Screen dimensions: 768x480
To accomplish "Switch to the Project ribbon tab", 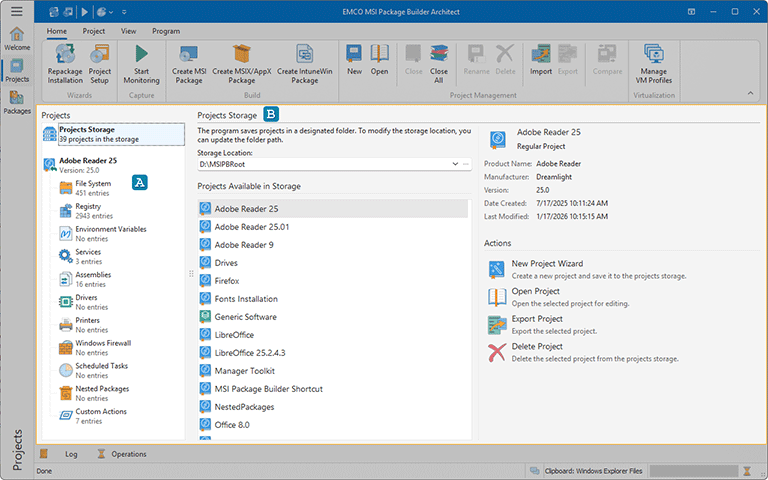I will [94, 31].
